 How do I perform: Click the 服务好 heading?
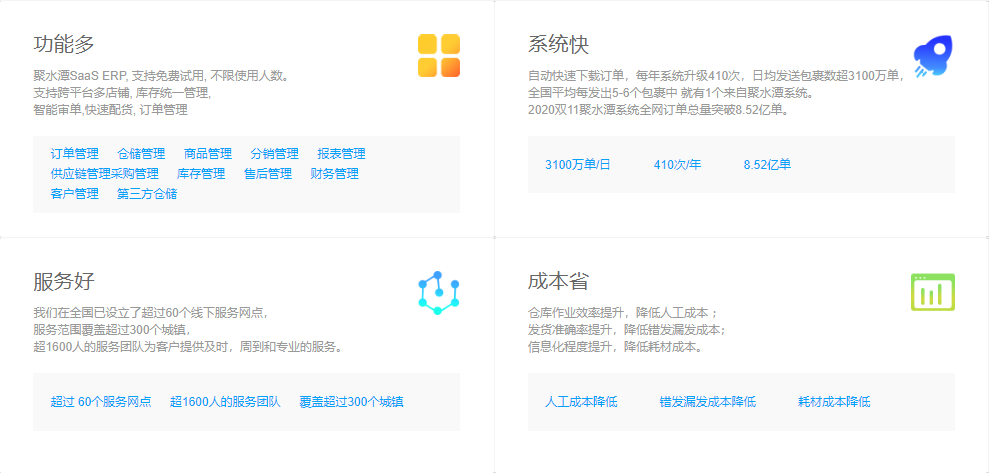64,281
